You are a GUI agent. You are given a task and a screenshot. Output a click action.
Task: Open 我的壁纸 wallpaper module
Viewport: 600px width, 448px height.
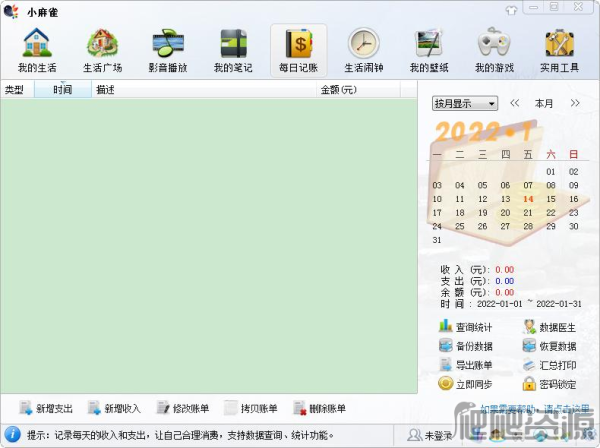[x=429, y=50]
